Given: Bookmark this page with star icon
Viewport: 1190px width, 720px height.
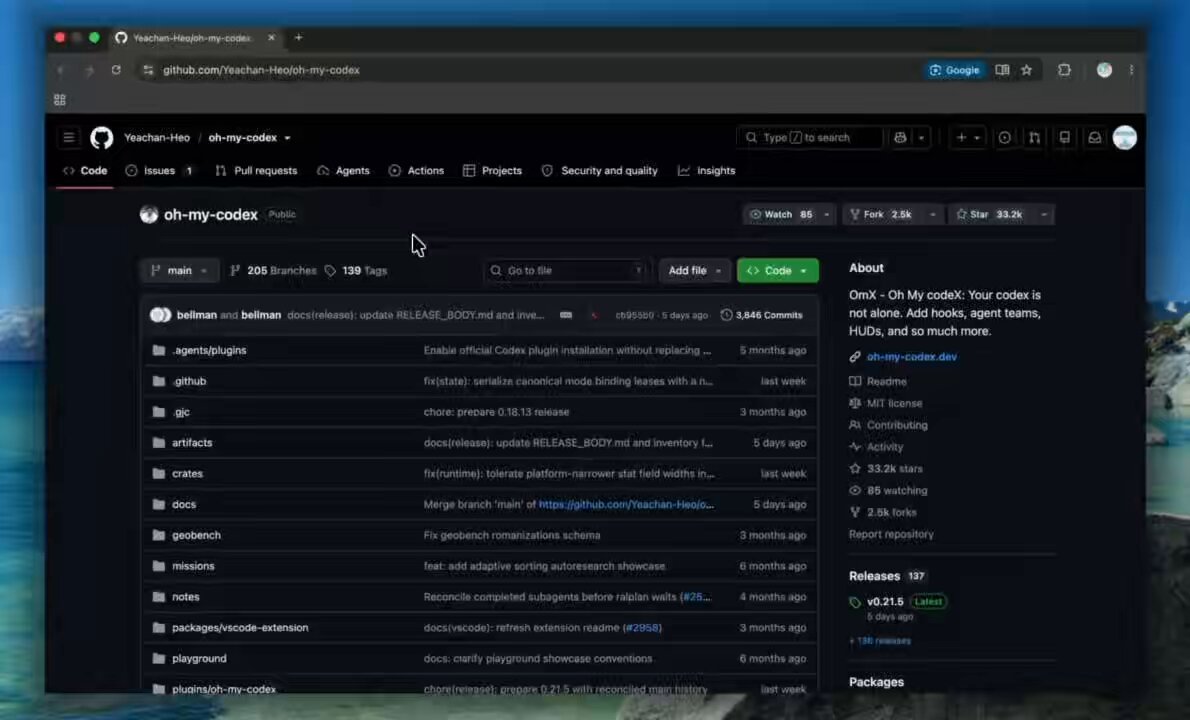Looking at the screenshot, I should point(1027,70).
